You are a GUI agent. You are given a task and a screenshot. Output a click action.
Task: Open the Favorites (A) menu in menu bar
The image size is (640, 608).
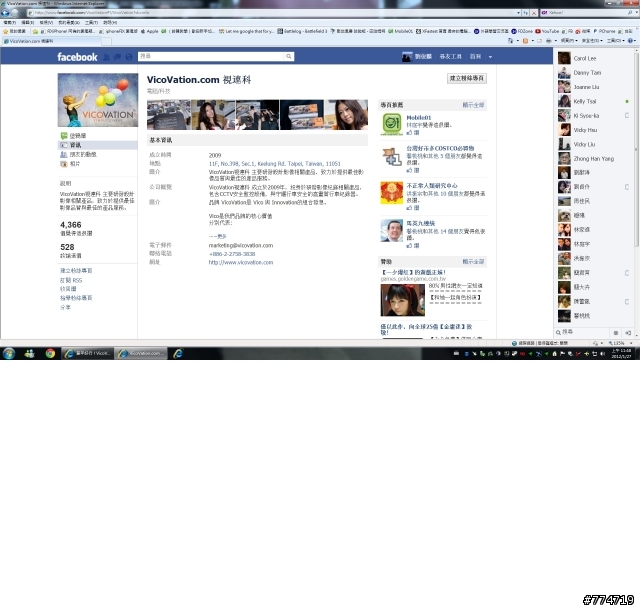(69, 22)
